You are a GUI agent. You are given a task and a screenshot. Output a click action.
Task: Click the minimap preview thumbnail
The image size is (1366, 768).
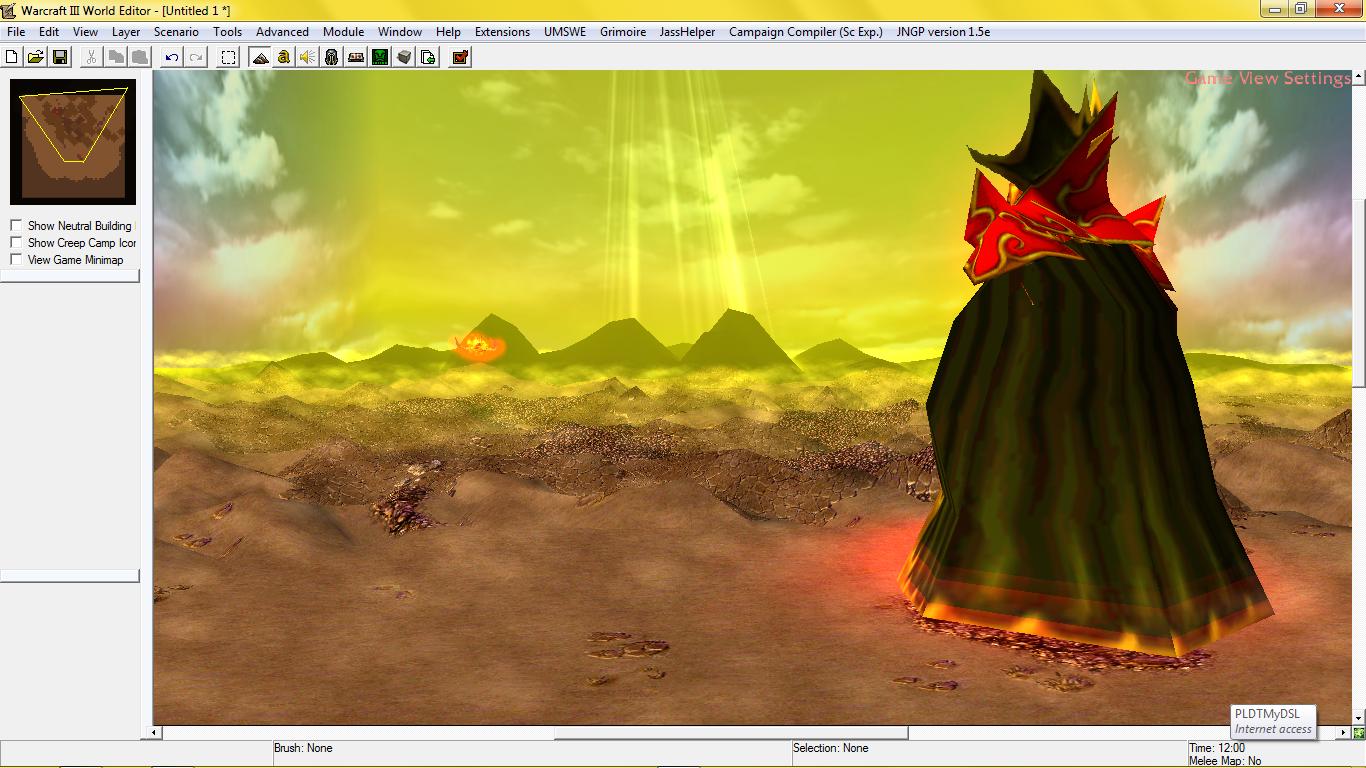73,142
